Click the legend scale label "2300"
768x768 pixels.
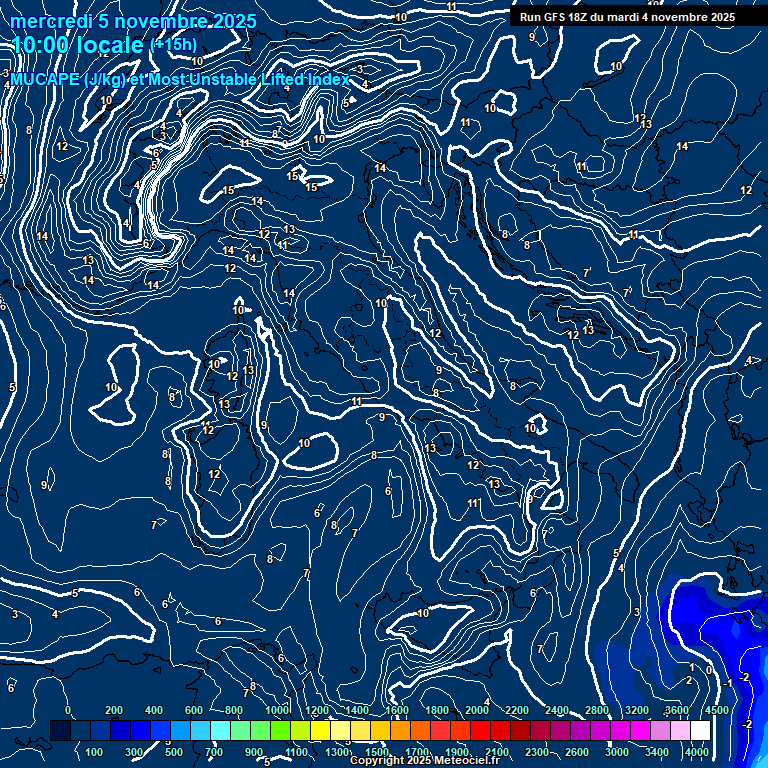point(537,752)
